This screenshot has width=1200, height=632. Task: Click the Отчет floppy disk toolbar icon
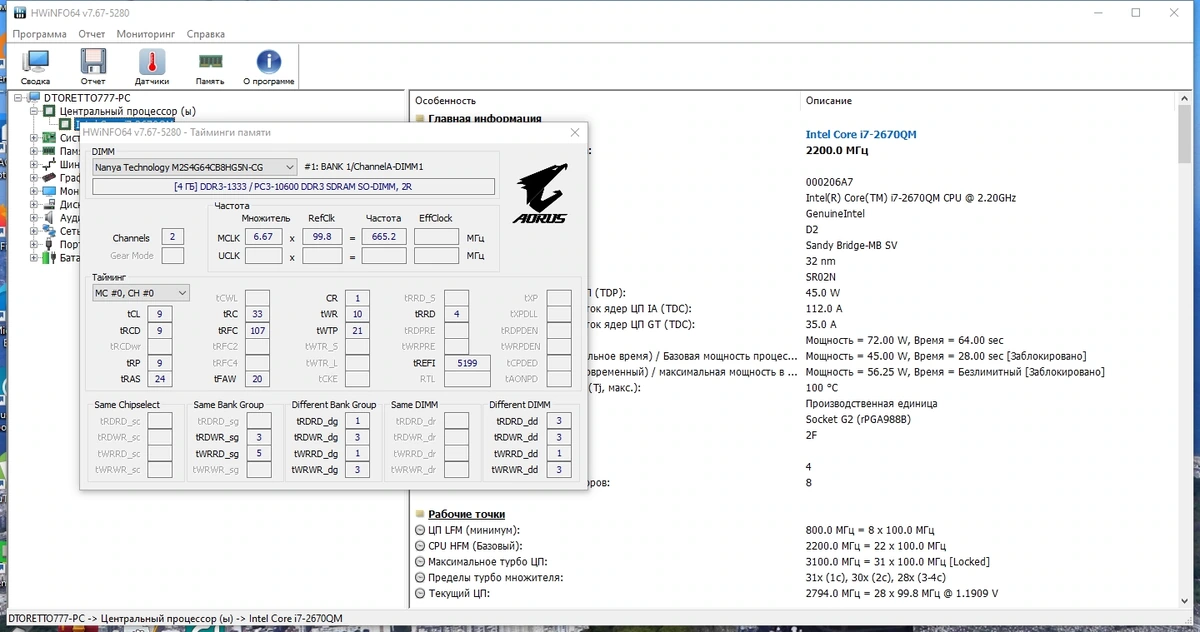tap(93, 62)
